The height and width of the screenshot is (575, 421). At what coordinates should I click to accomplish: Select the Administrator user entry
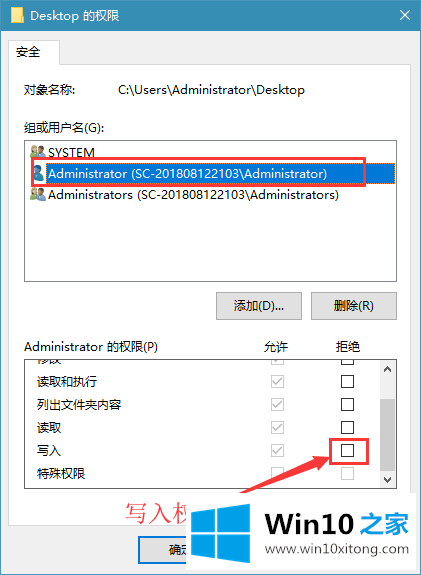187,173
